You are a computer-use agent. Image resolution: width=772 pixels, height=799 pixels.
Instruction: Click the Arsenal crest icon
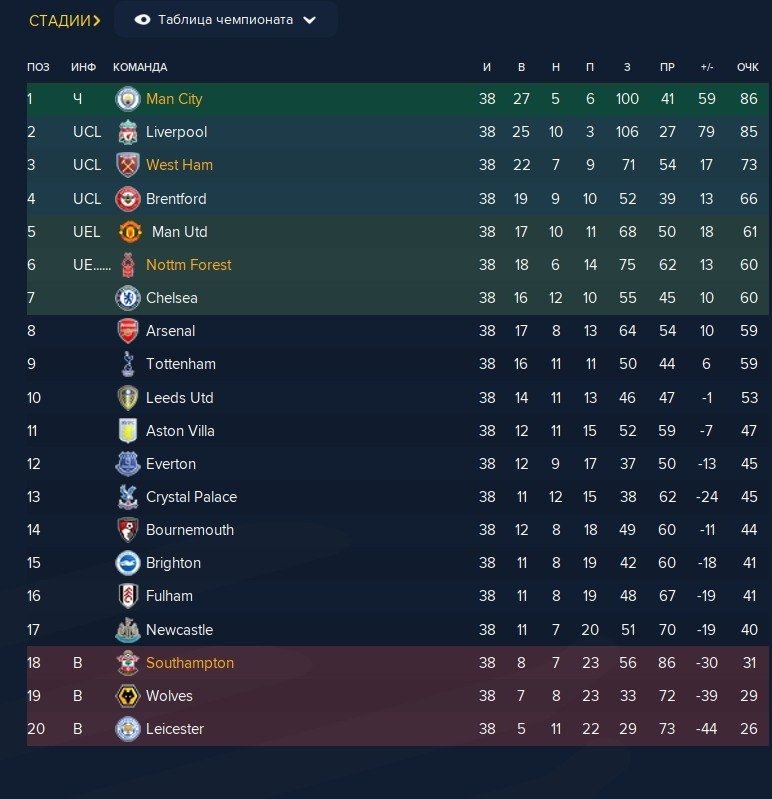[127, 331]
